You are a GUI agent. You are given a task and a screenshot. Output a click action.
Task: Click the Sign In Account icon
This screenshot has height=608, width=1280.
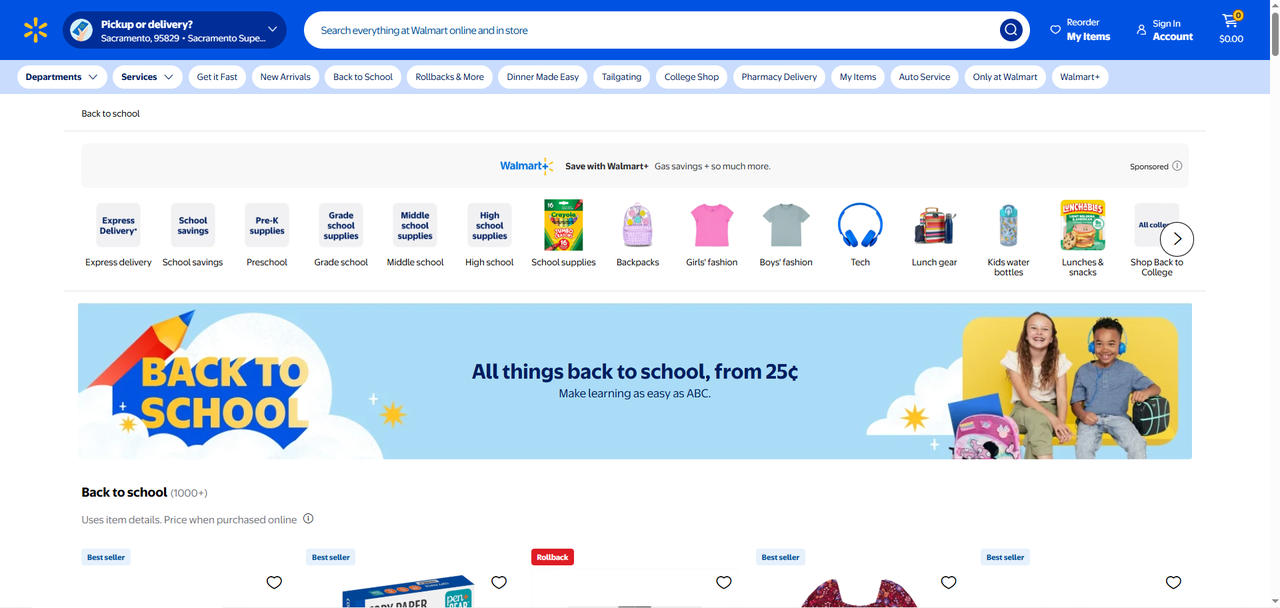(1141, 30)
